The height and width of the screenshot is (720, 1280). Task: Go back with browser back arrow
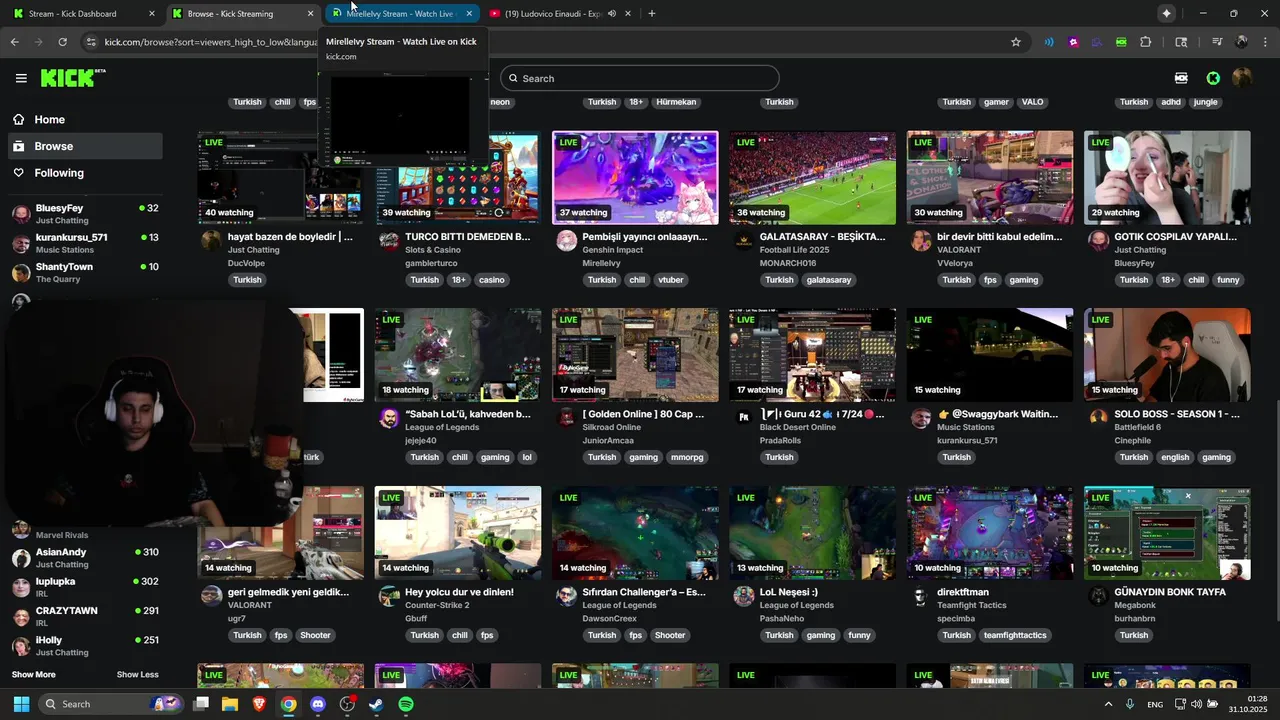[14, 42]
